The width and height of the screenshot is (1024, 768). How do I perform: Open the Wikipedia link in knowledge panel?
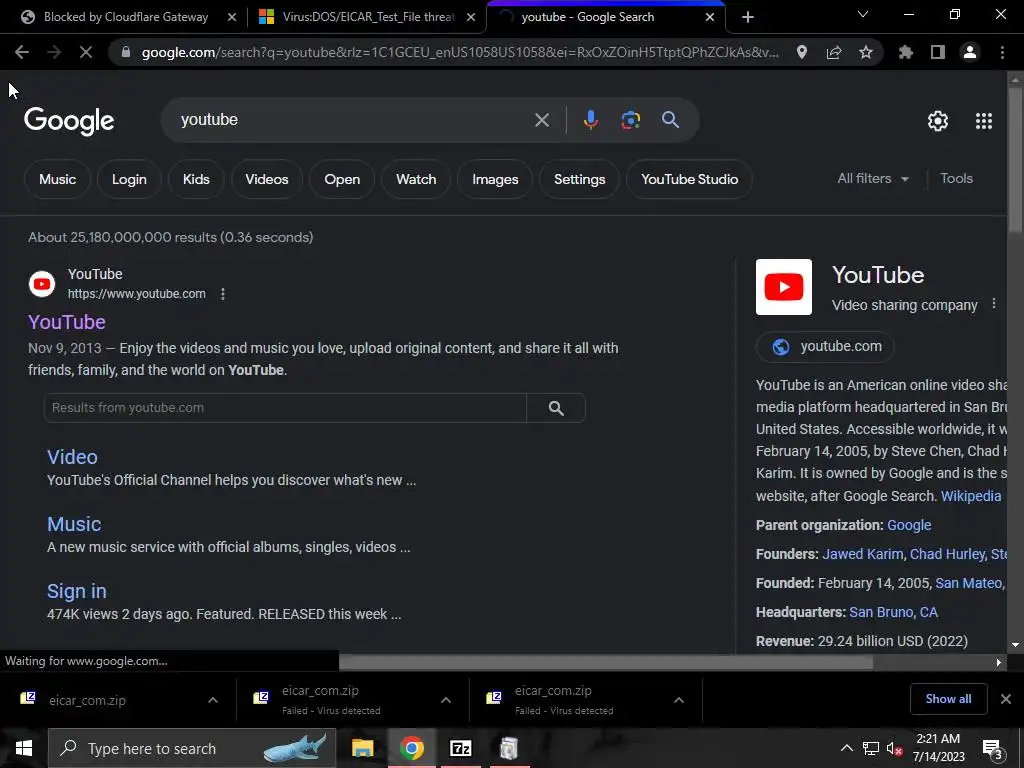970,496
